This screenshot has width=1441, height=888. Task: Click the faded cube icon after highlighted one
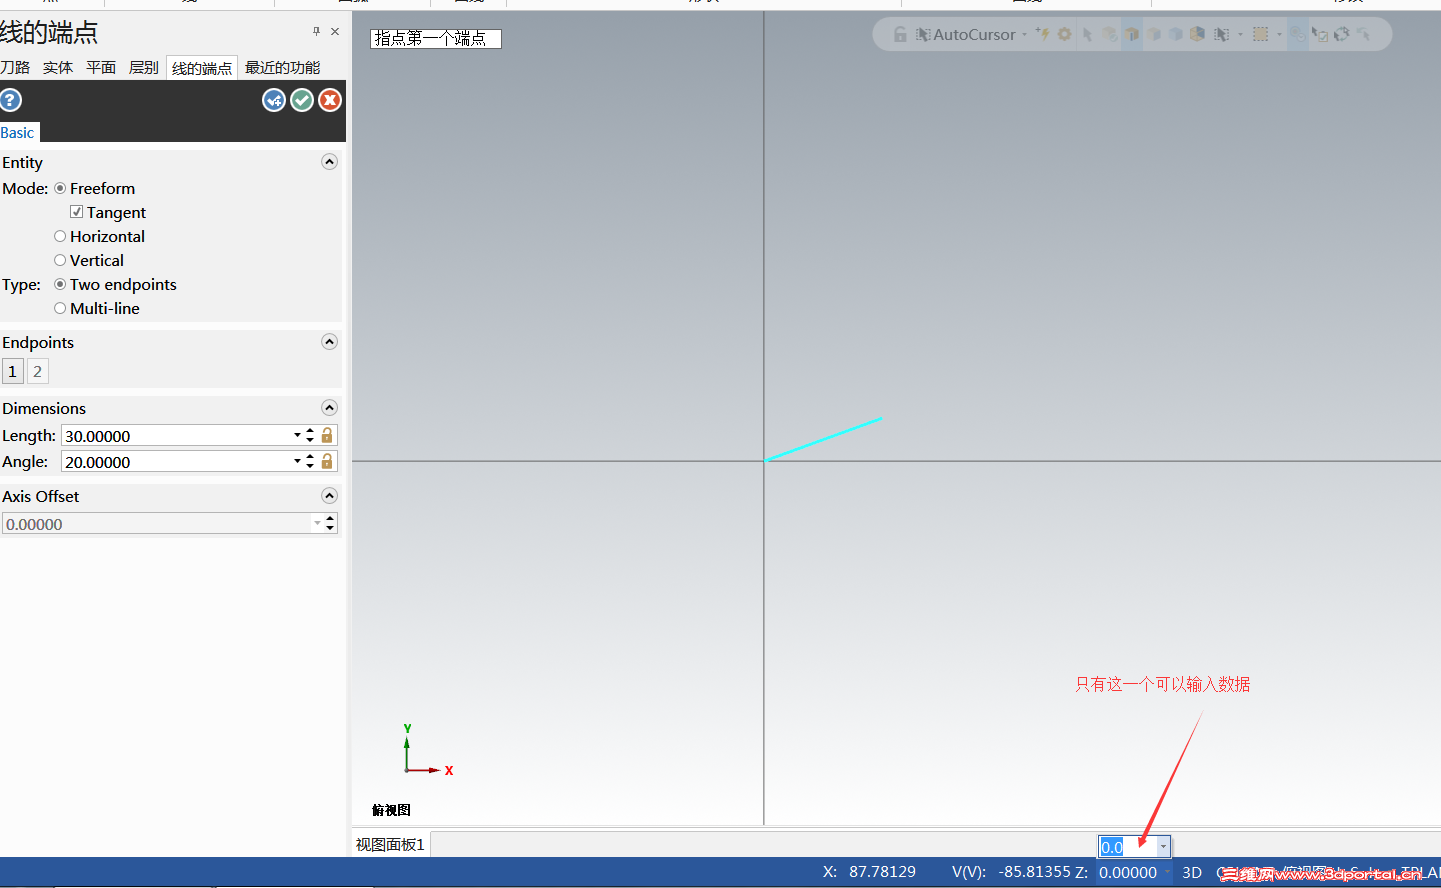tap(1154, 34)
